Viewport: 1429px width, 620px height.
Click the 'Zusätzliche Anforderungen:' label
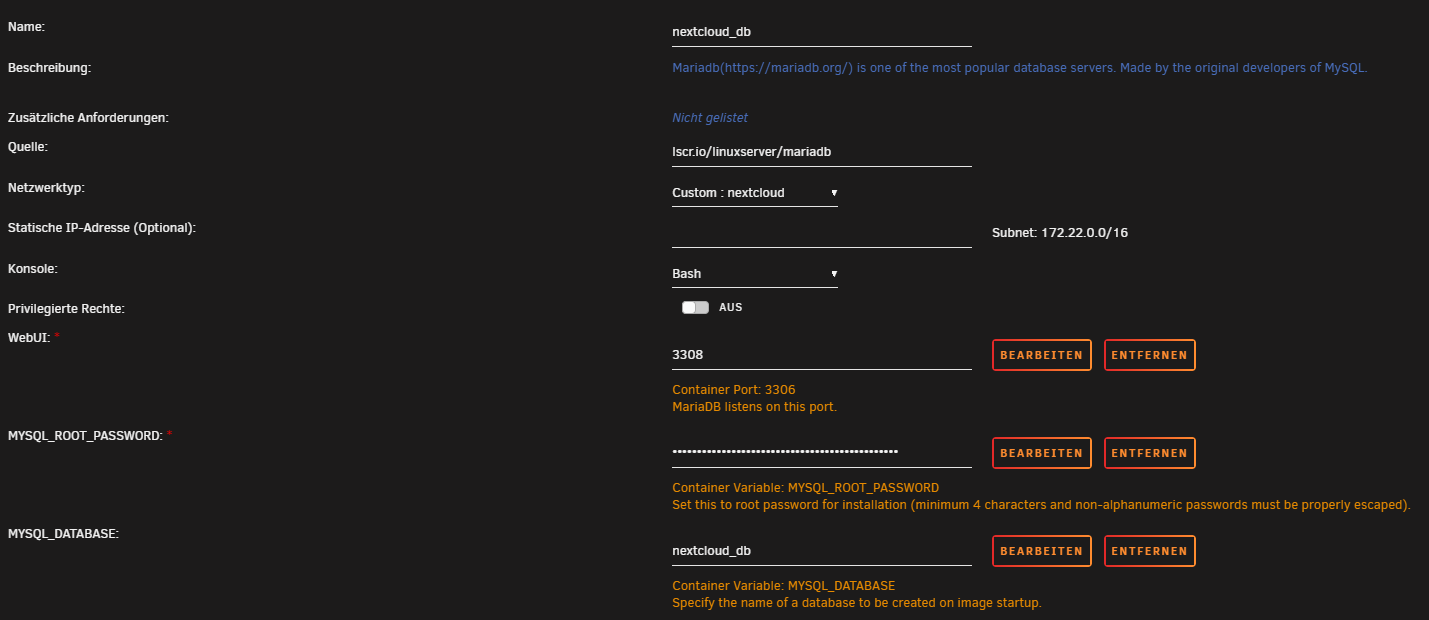tap(88, 118)
